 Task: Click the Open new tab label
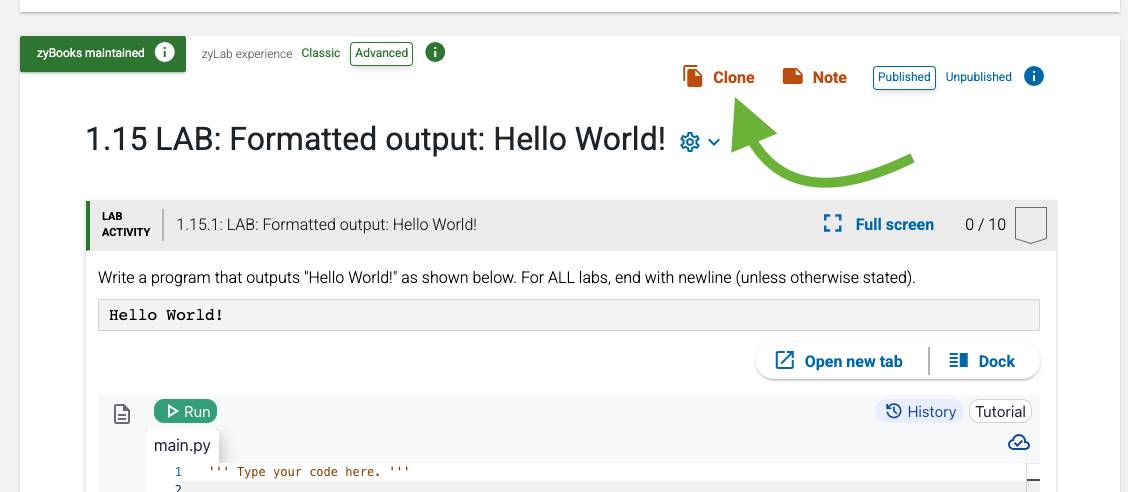coord(853,361)
